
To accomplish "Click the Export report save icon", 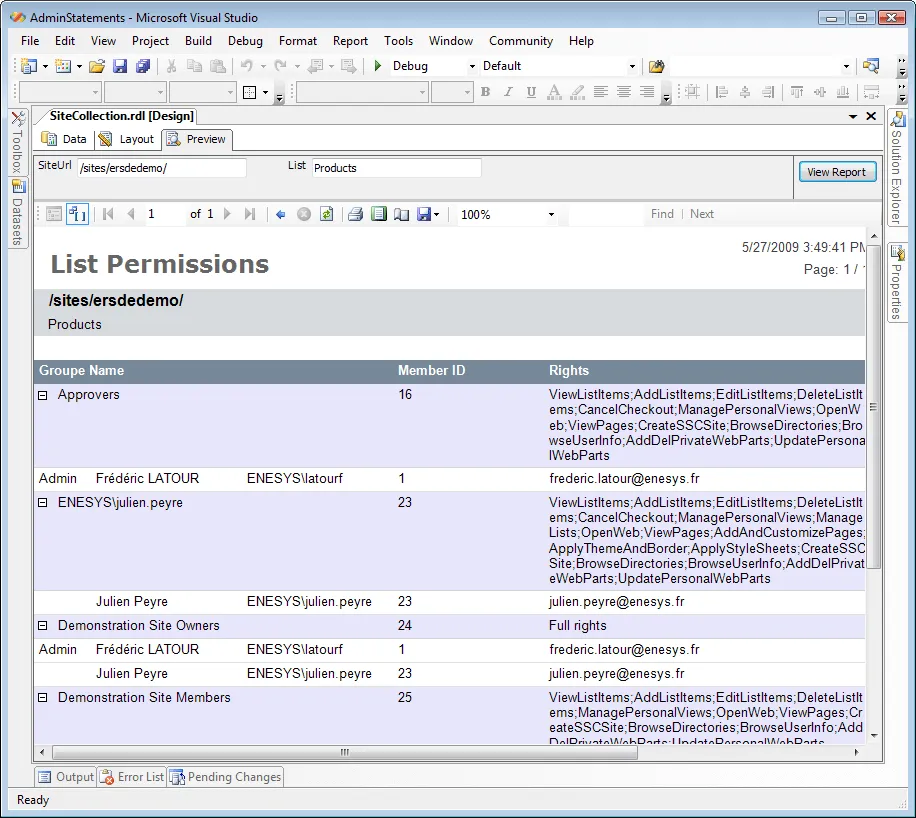I will (423, 213).
